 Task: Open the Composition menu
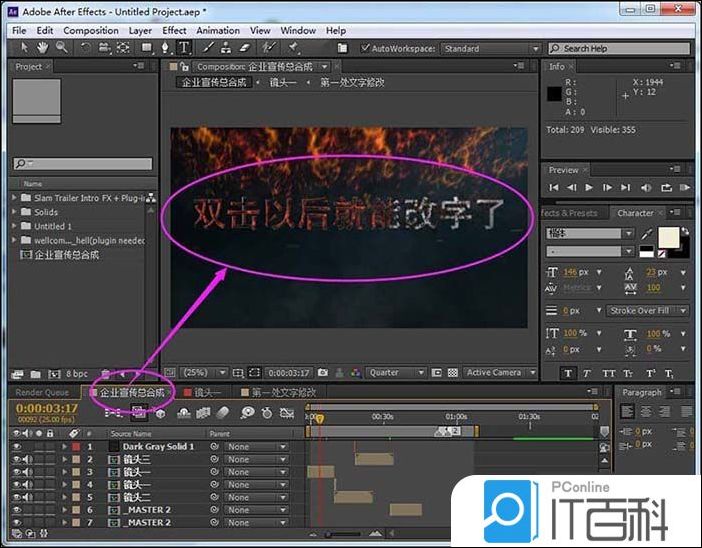pyautogui.click(x=90, y=31)
